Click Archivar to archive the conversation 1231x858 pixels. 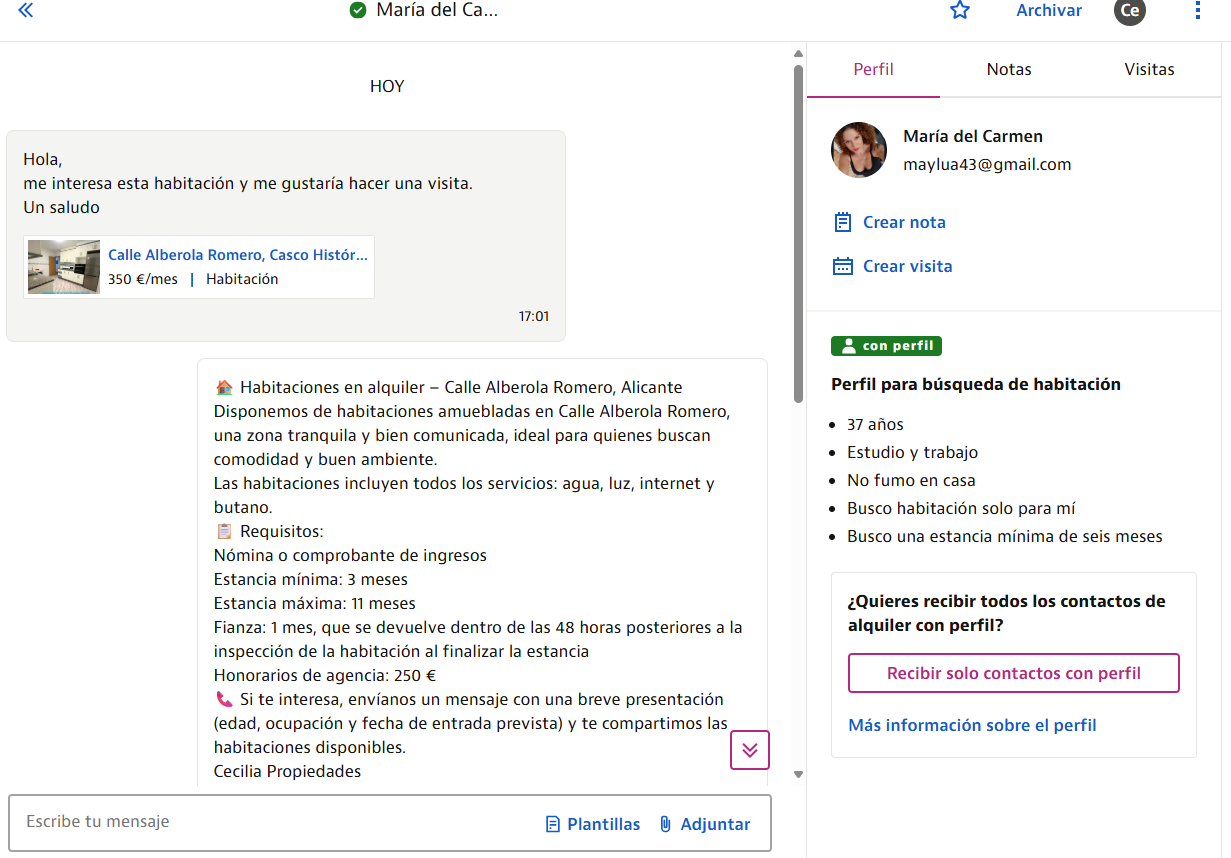[x=1049, y=11]
